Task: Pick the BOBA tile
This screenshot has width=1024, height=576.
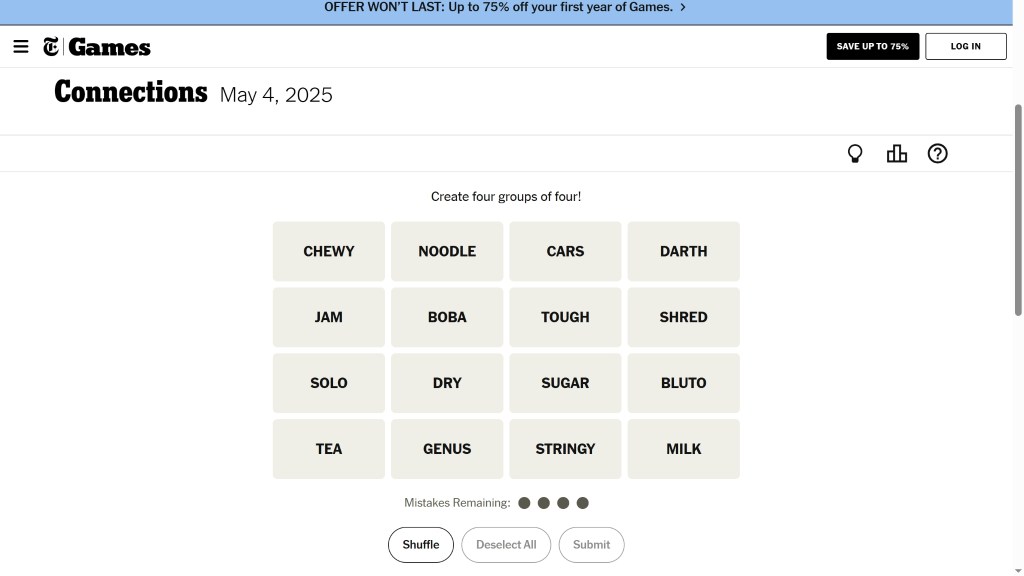Action: tap(447, 318)
